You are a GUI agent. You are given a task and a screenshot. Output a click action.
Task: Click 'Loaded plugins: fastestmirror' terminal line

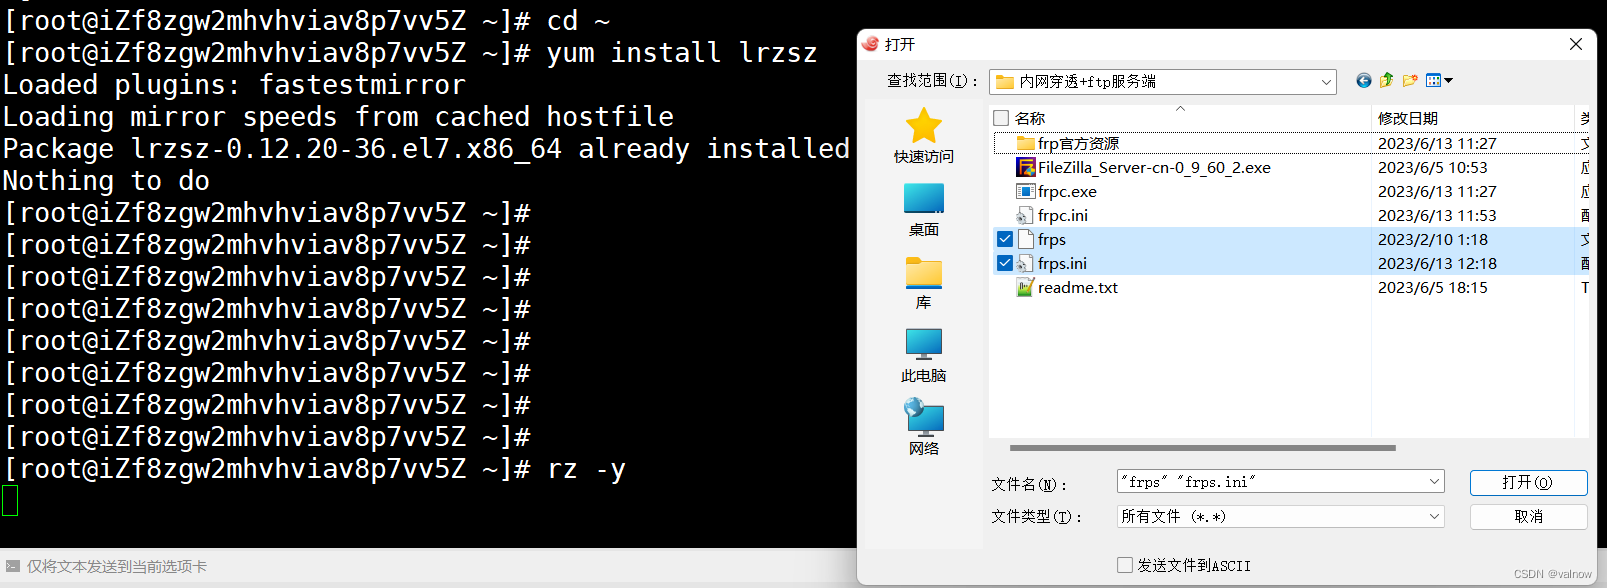(x=234, y=84)
